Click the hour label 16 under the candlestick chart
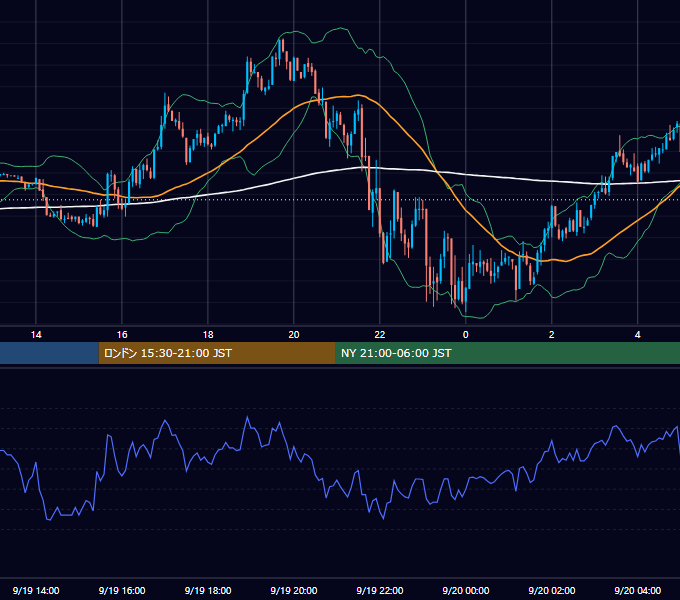 (x=122, y=335)
